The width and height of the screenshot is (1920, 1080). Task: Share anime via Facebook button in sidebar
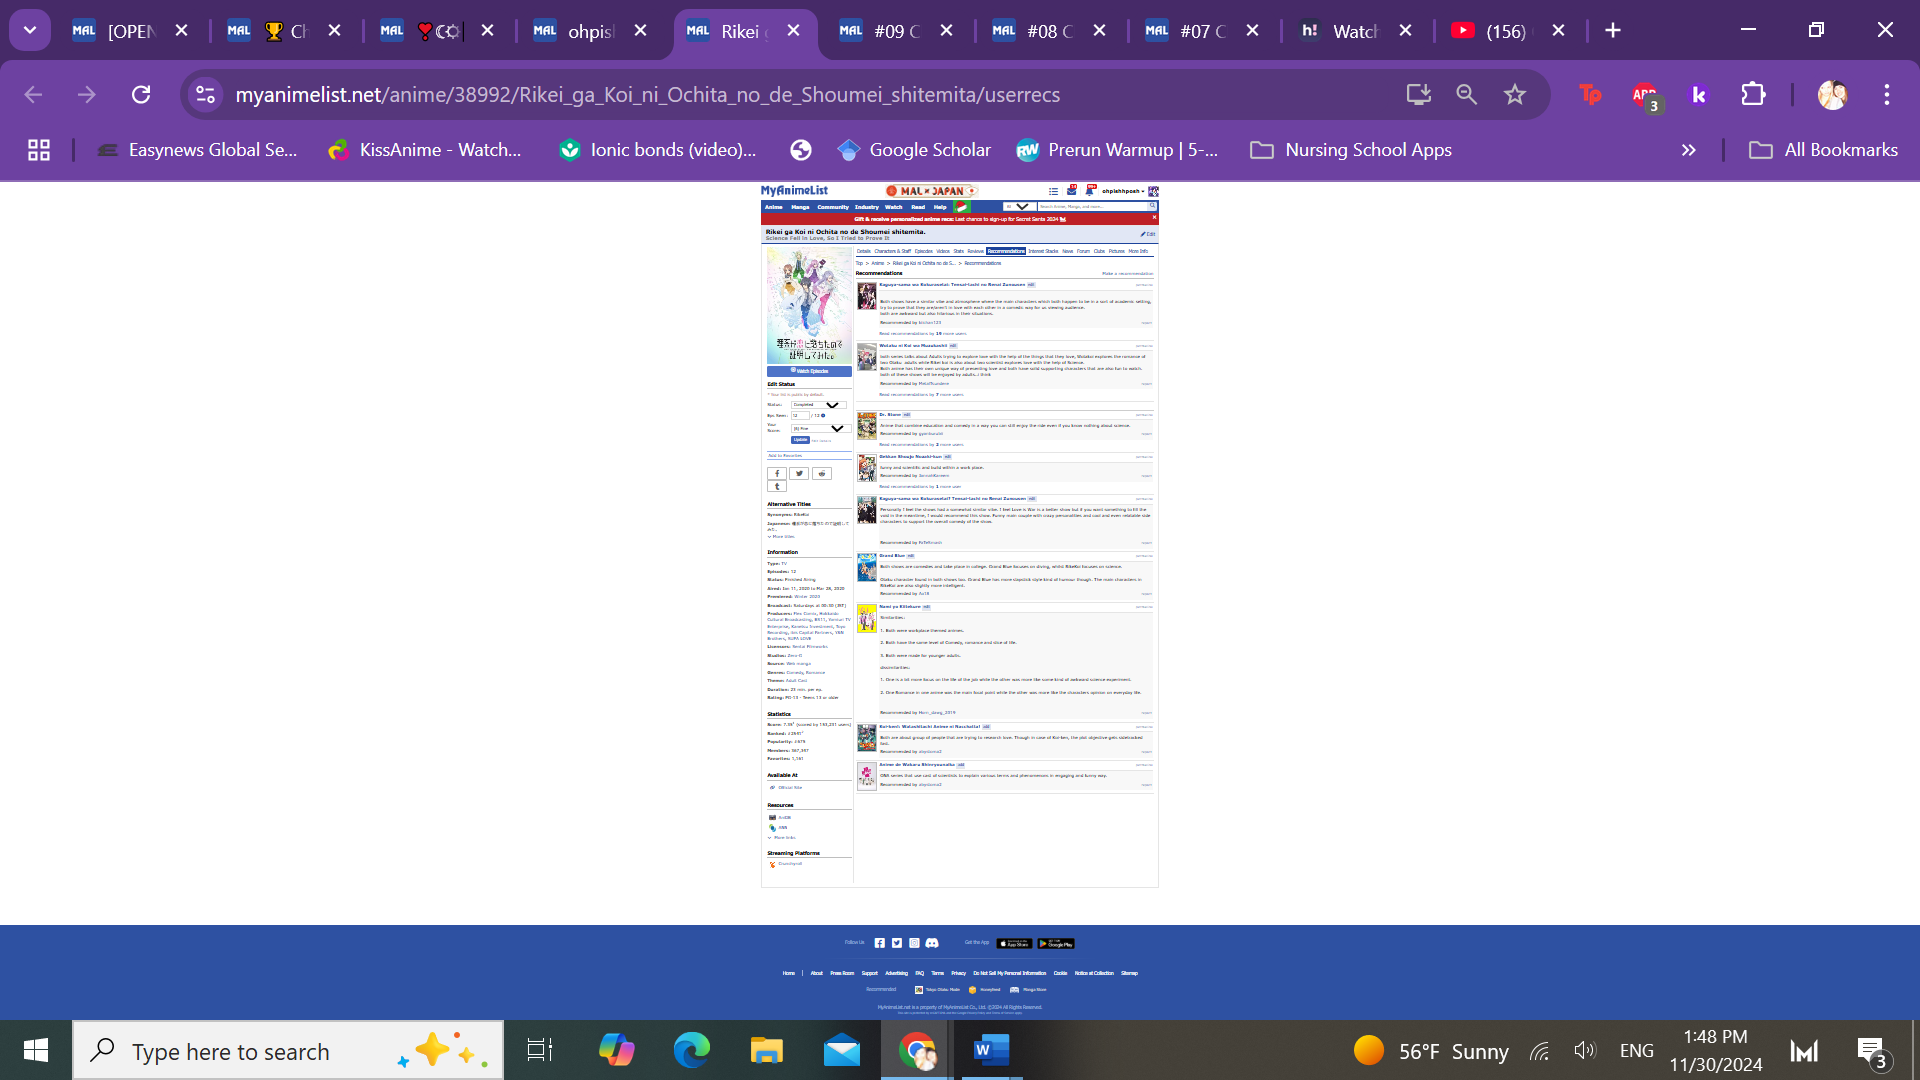(x=776, y=474)
